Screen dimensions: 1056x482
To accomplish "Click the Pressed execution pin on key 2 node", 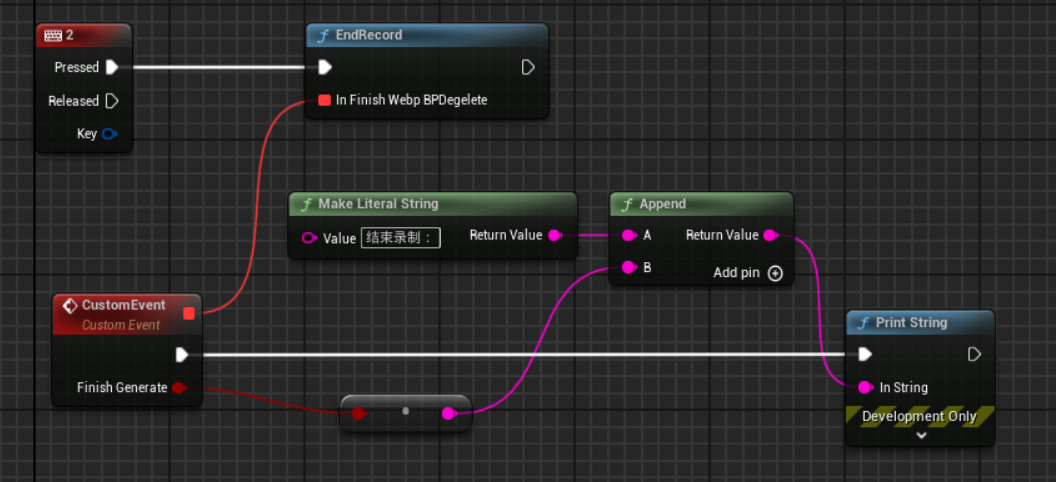I will 112,67.
